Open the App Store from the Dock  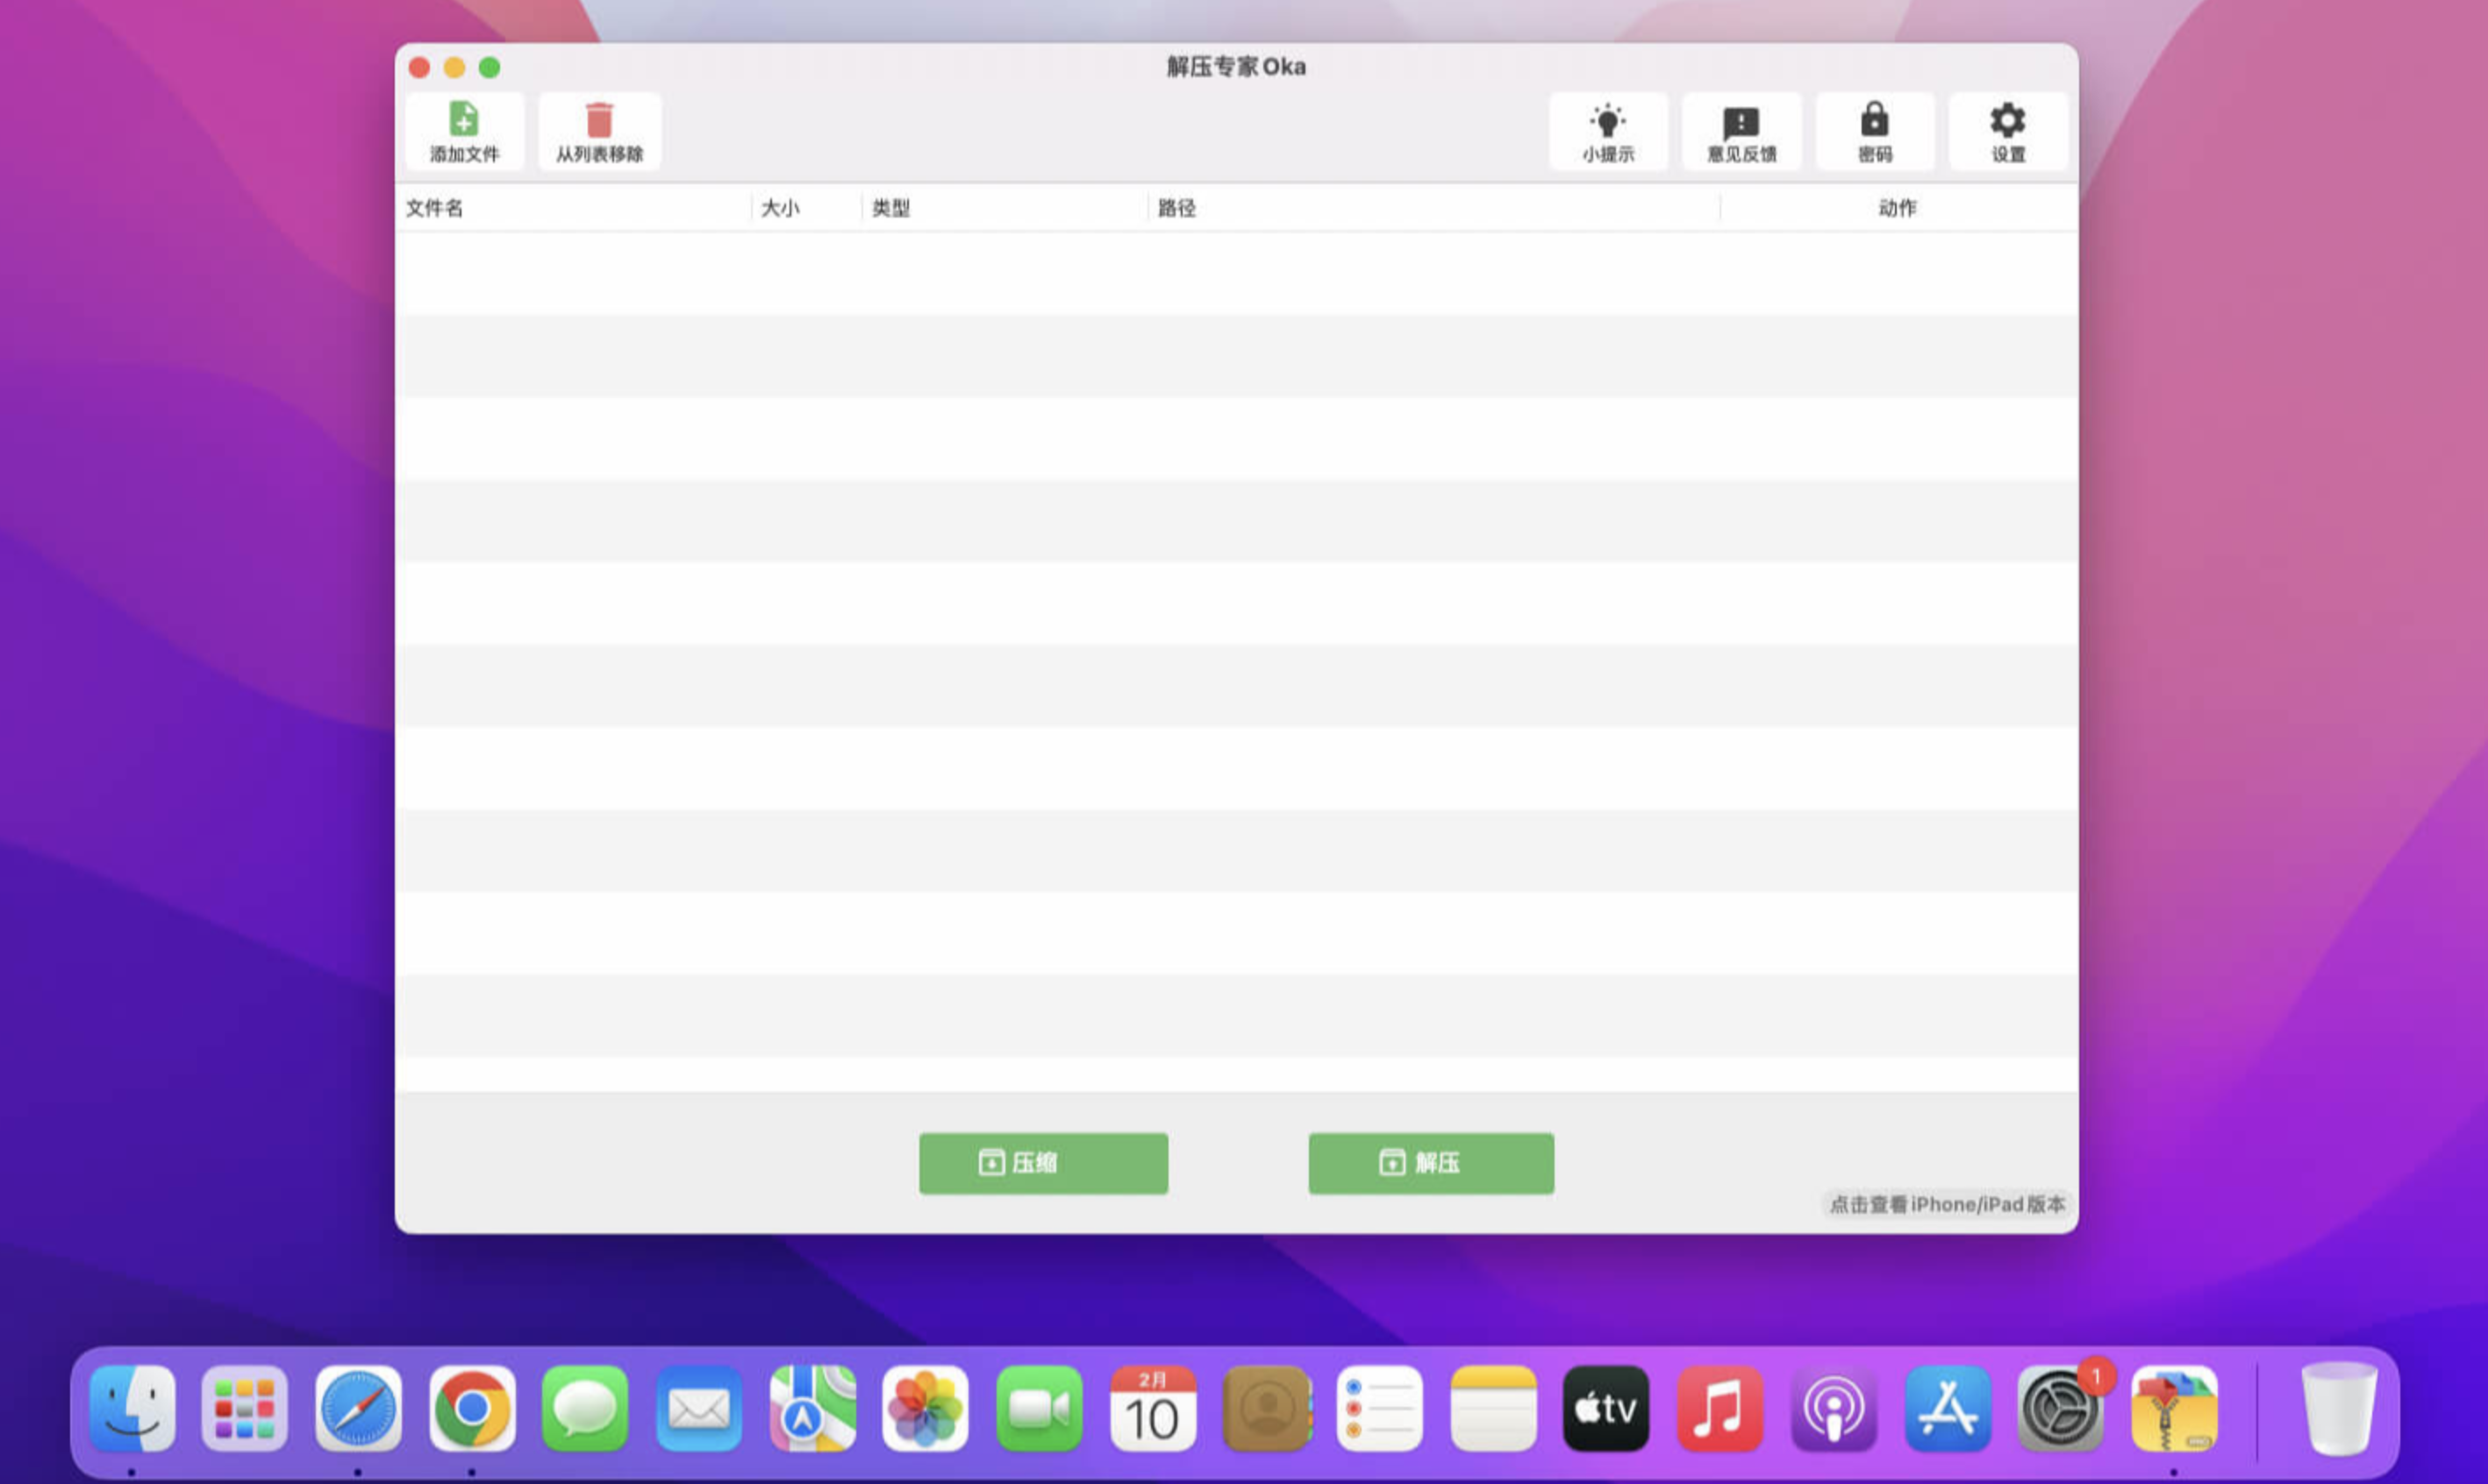point(1946,1410)
